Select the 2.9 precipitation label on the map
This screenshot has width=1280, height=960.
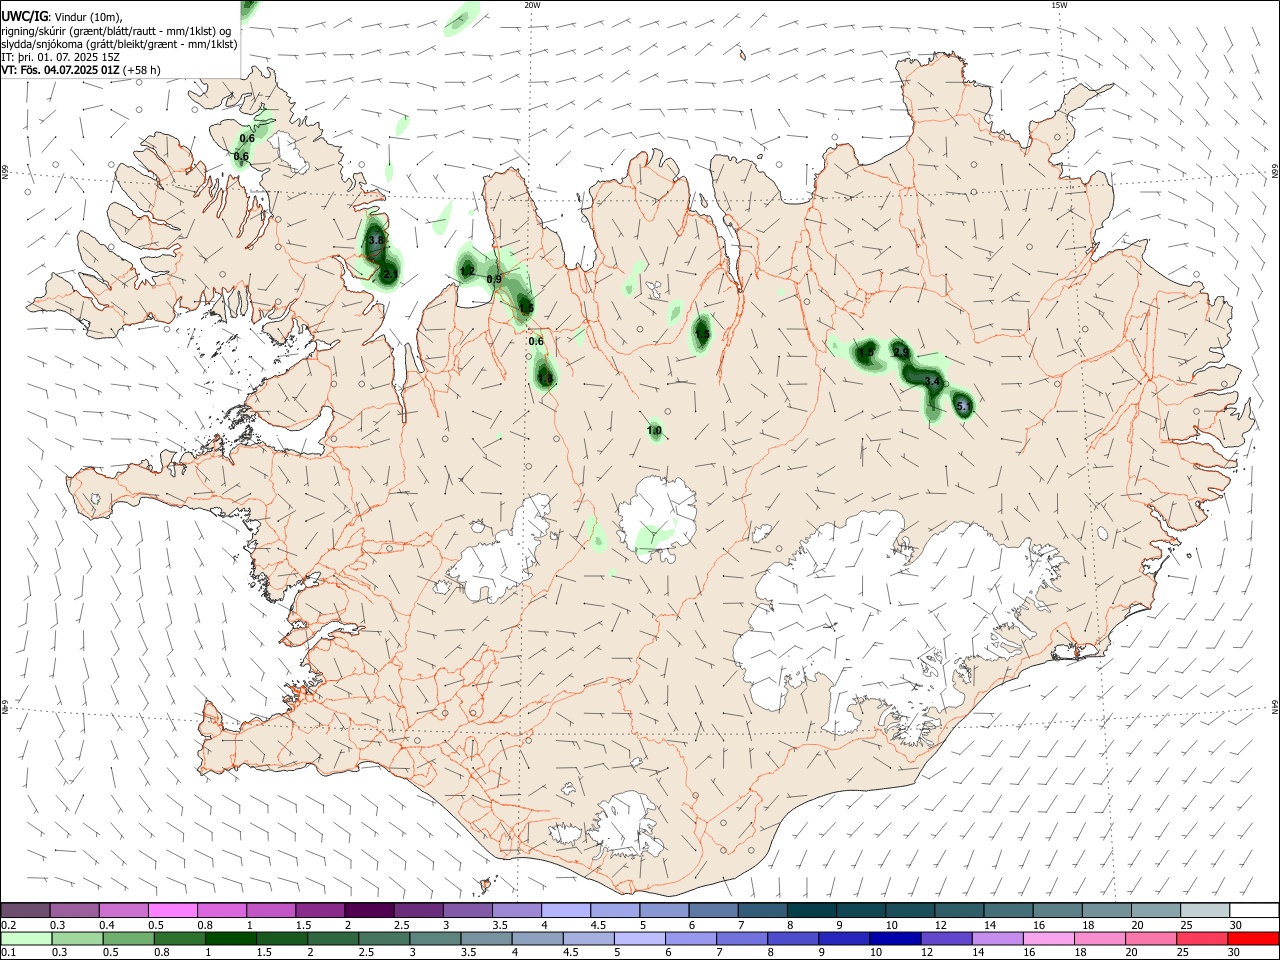pos(901,352)
